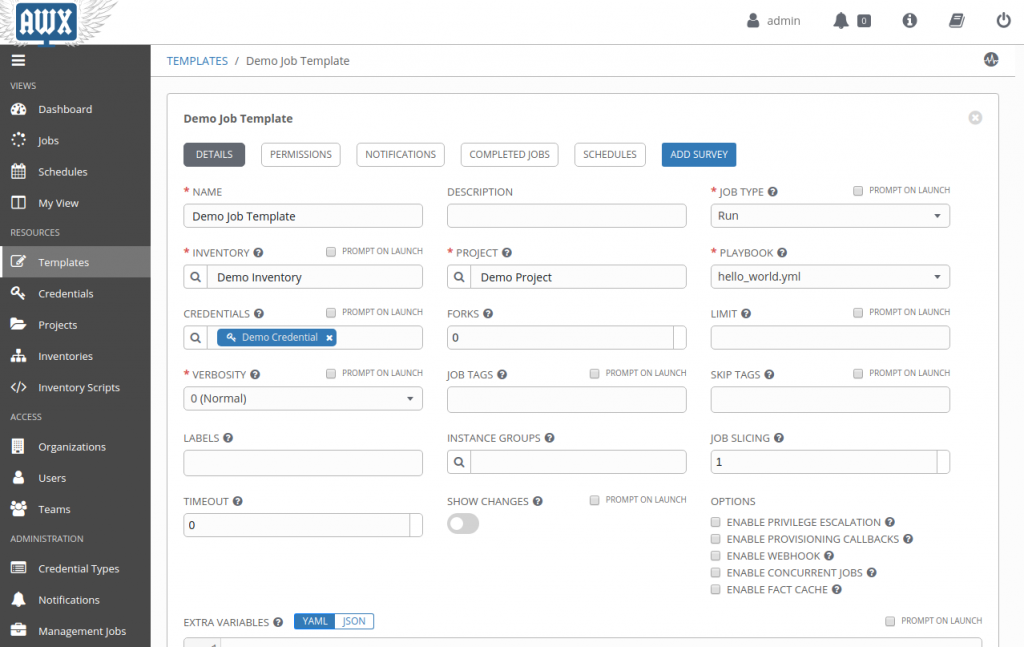Open the Forks help icon
Screen dimensions: 1024x647
point(488,313)
